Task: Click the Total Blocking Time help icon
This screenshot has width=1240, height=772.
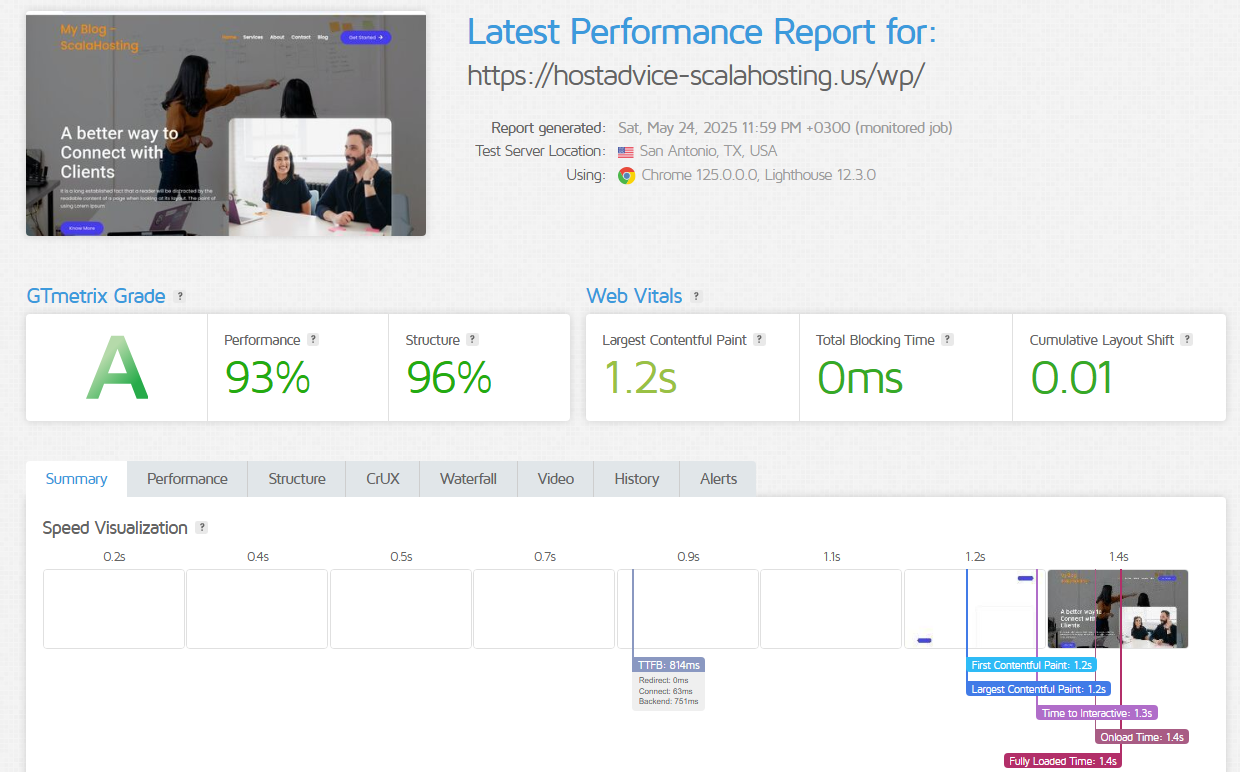Action: [947, 339]
